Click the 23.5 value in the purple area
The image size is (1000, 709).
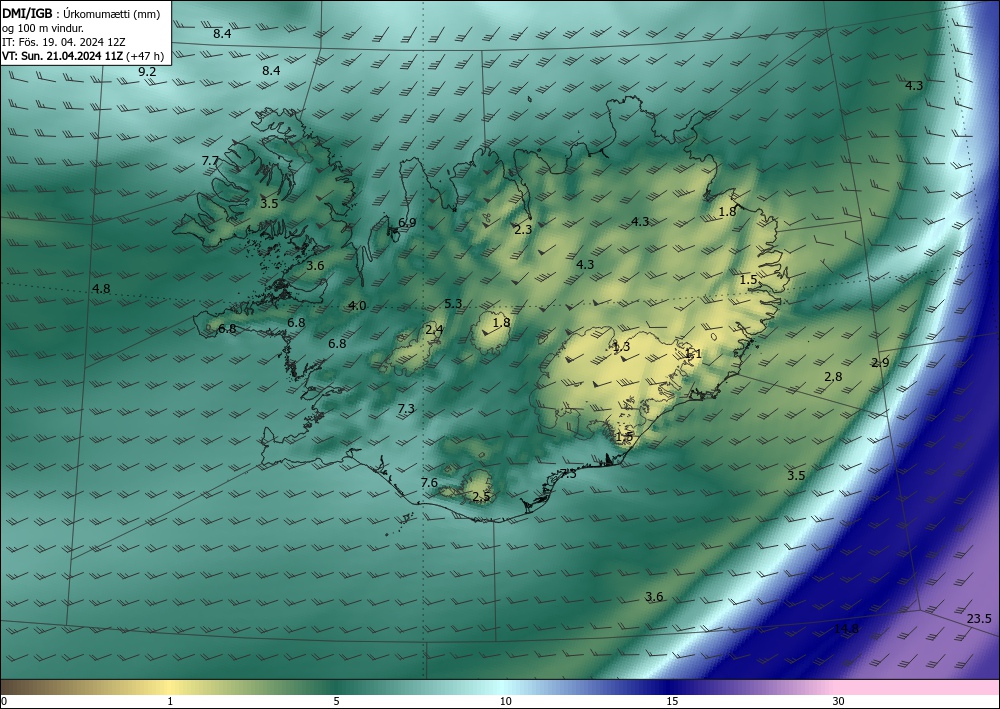pos(979,618)
